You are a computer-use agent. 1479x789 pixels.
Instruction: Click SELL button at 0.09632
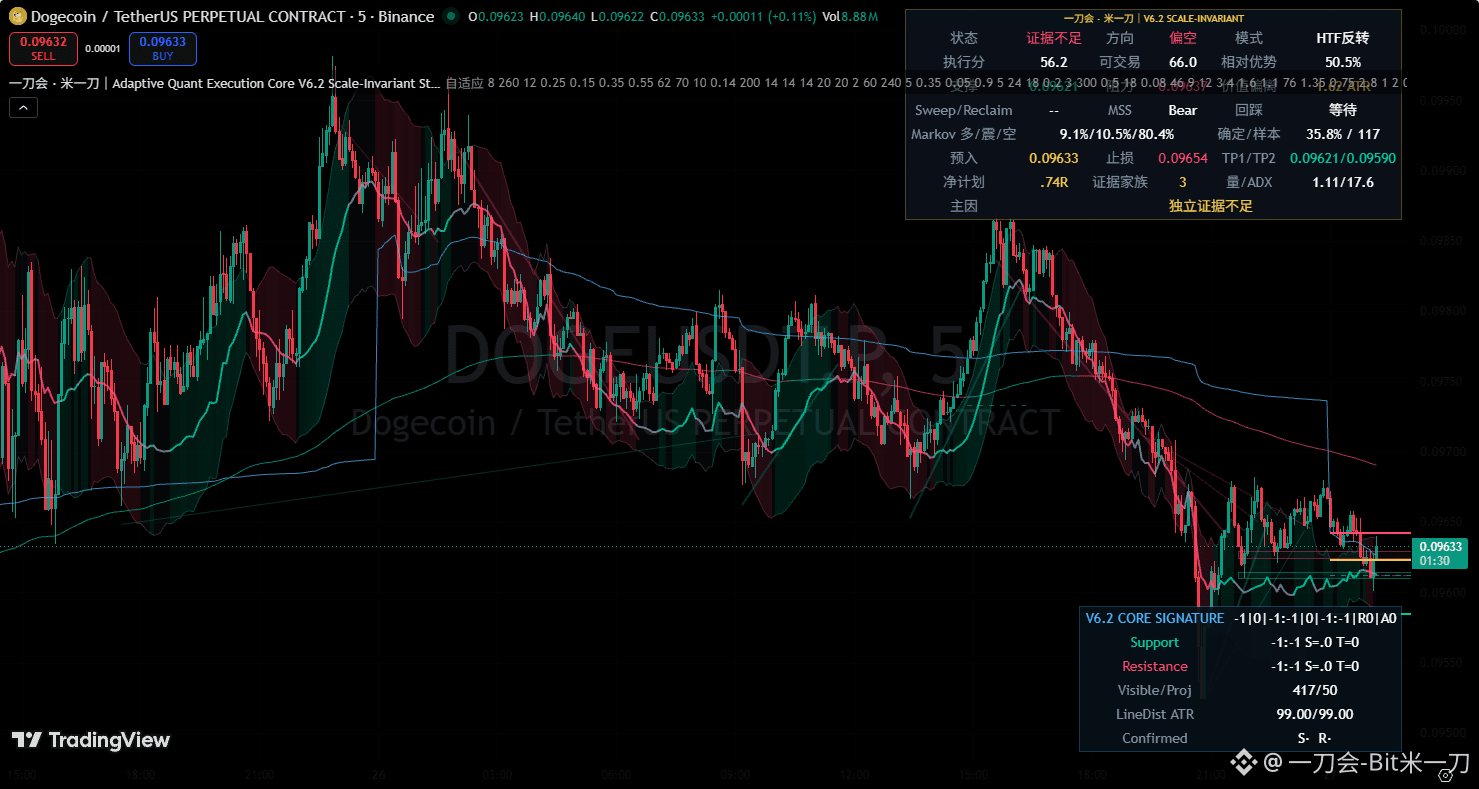[x=43, y=48]
